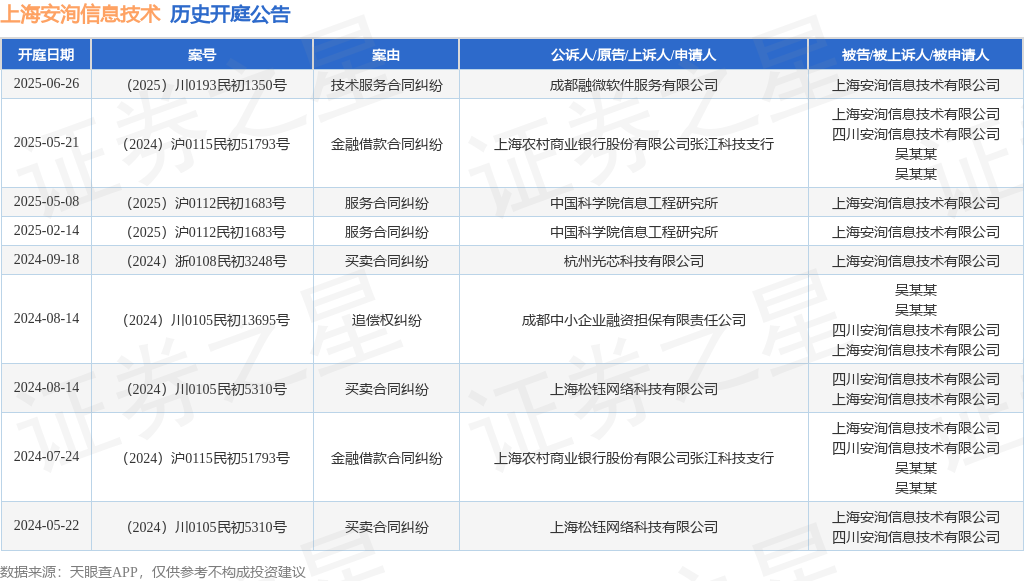Image resolution: width=1024 pixels, height=581 pixels.
Task: Click the plaintiff bank in the 2024-07-24 row
Action: point(633,458)
